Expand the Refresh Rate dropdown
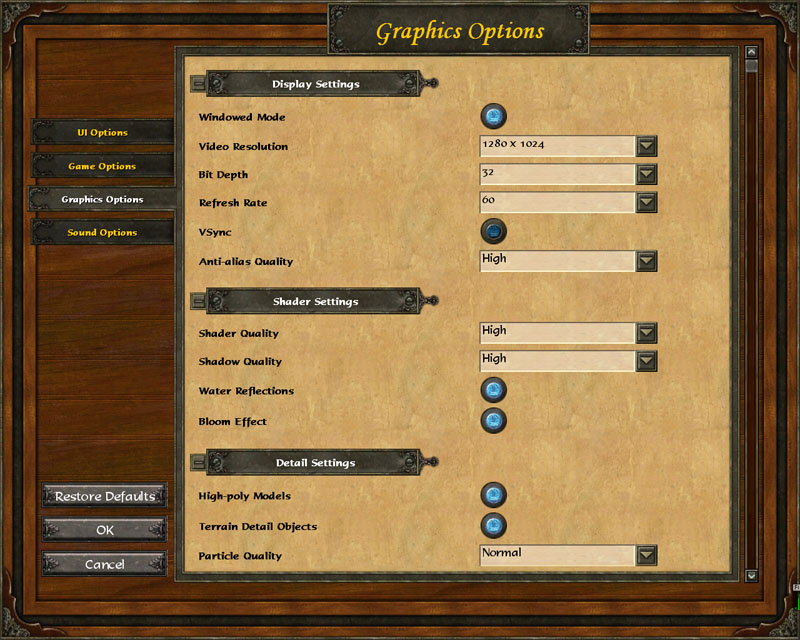The image size is (800, 640). point(647,202)
